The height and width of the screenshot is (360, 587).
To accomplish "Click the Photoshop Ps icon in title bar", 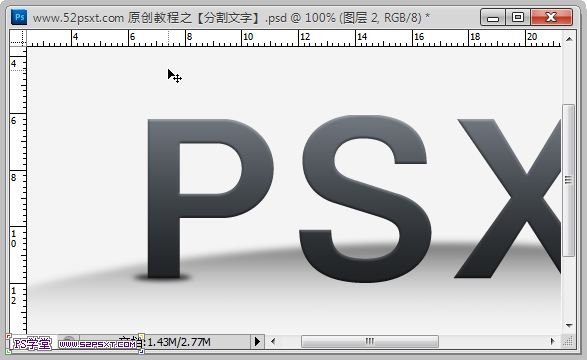I will point(19,17).
